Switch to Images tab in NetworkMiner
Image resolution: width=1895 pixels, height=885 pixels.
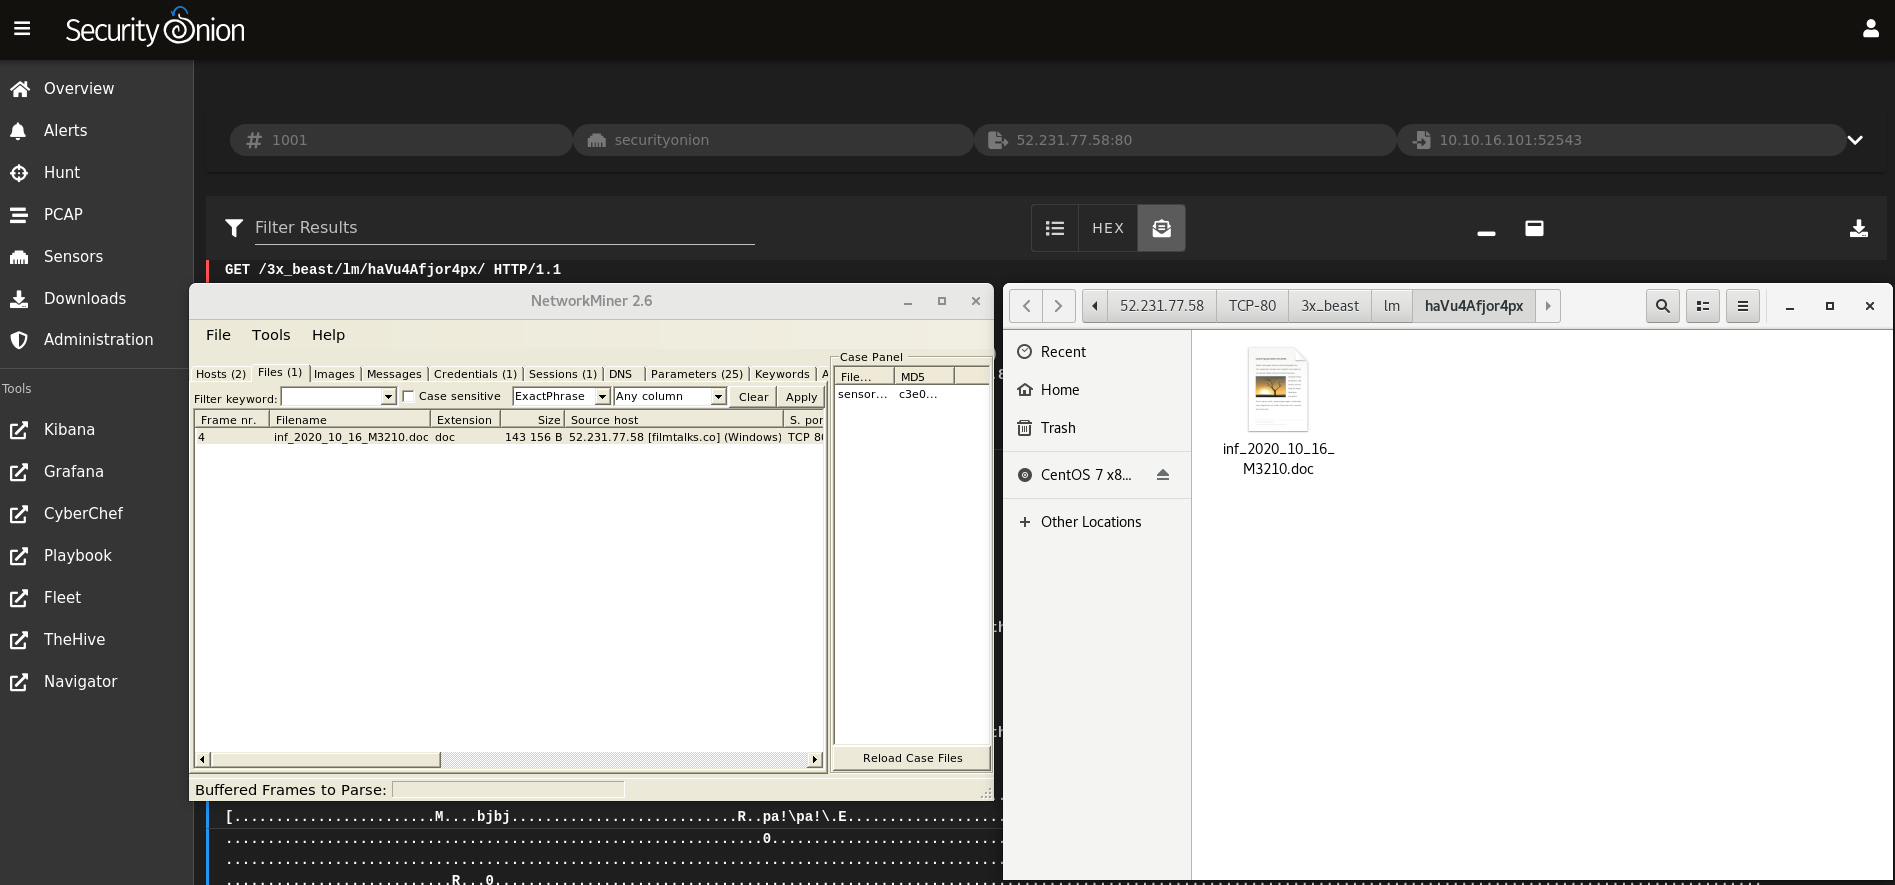[x=334, y=374]
